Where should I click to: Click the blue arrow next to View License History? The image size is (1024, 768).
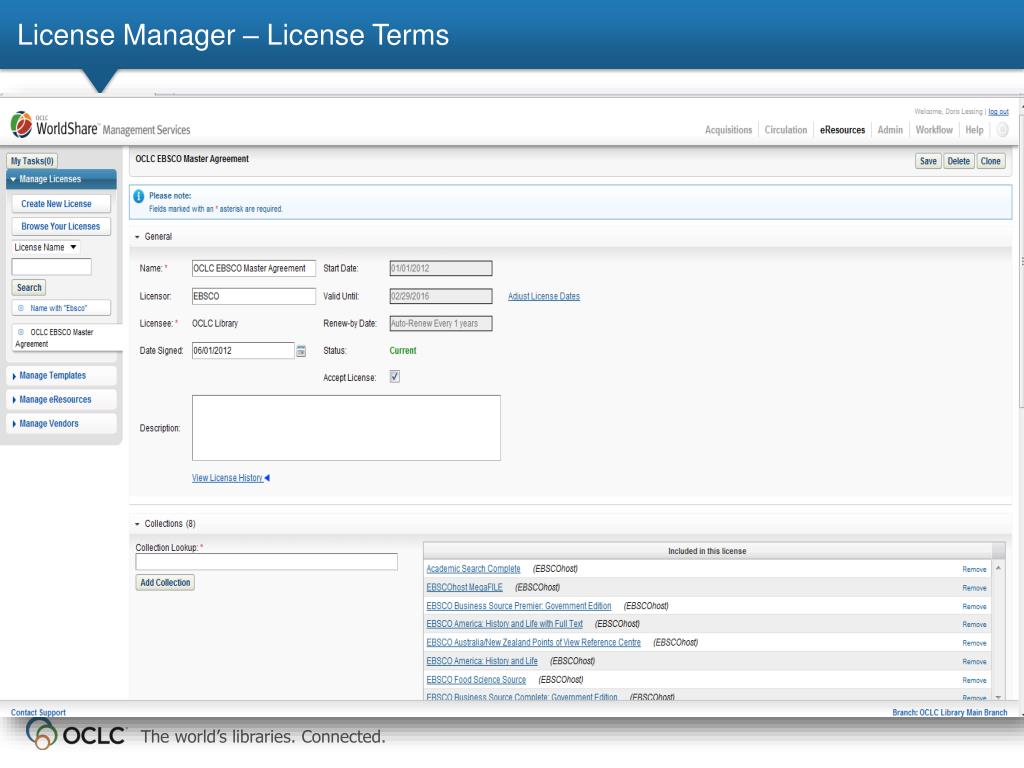click(267, 478)
